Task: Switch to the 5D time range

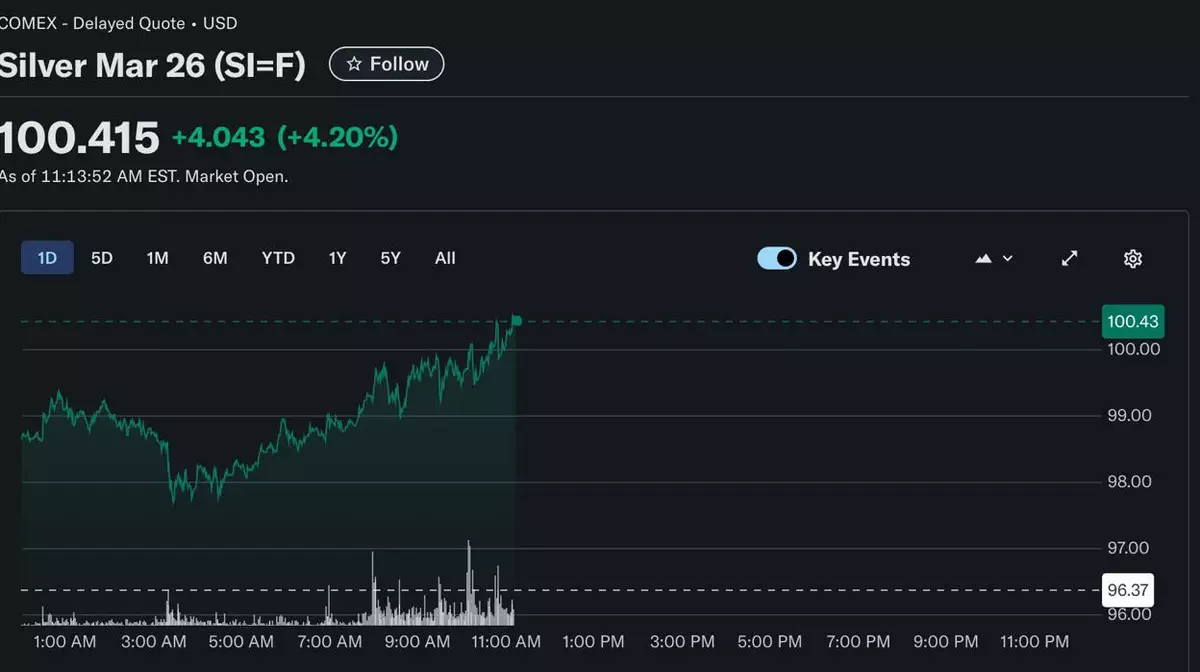Action: (x=102, y=258)
